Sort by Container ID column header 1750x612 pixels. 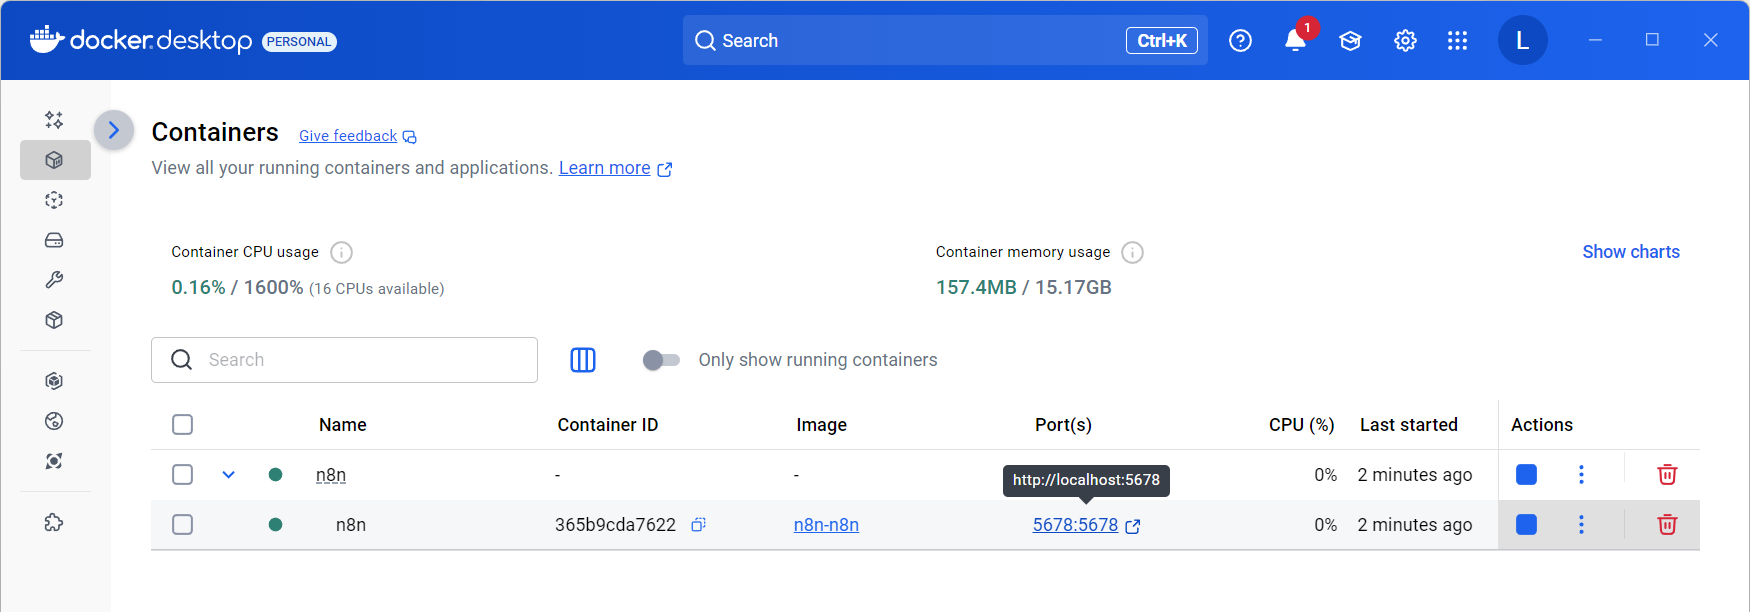pyautogui.click(x=608, y=425)
